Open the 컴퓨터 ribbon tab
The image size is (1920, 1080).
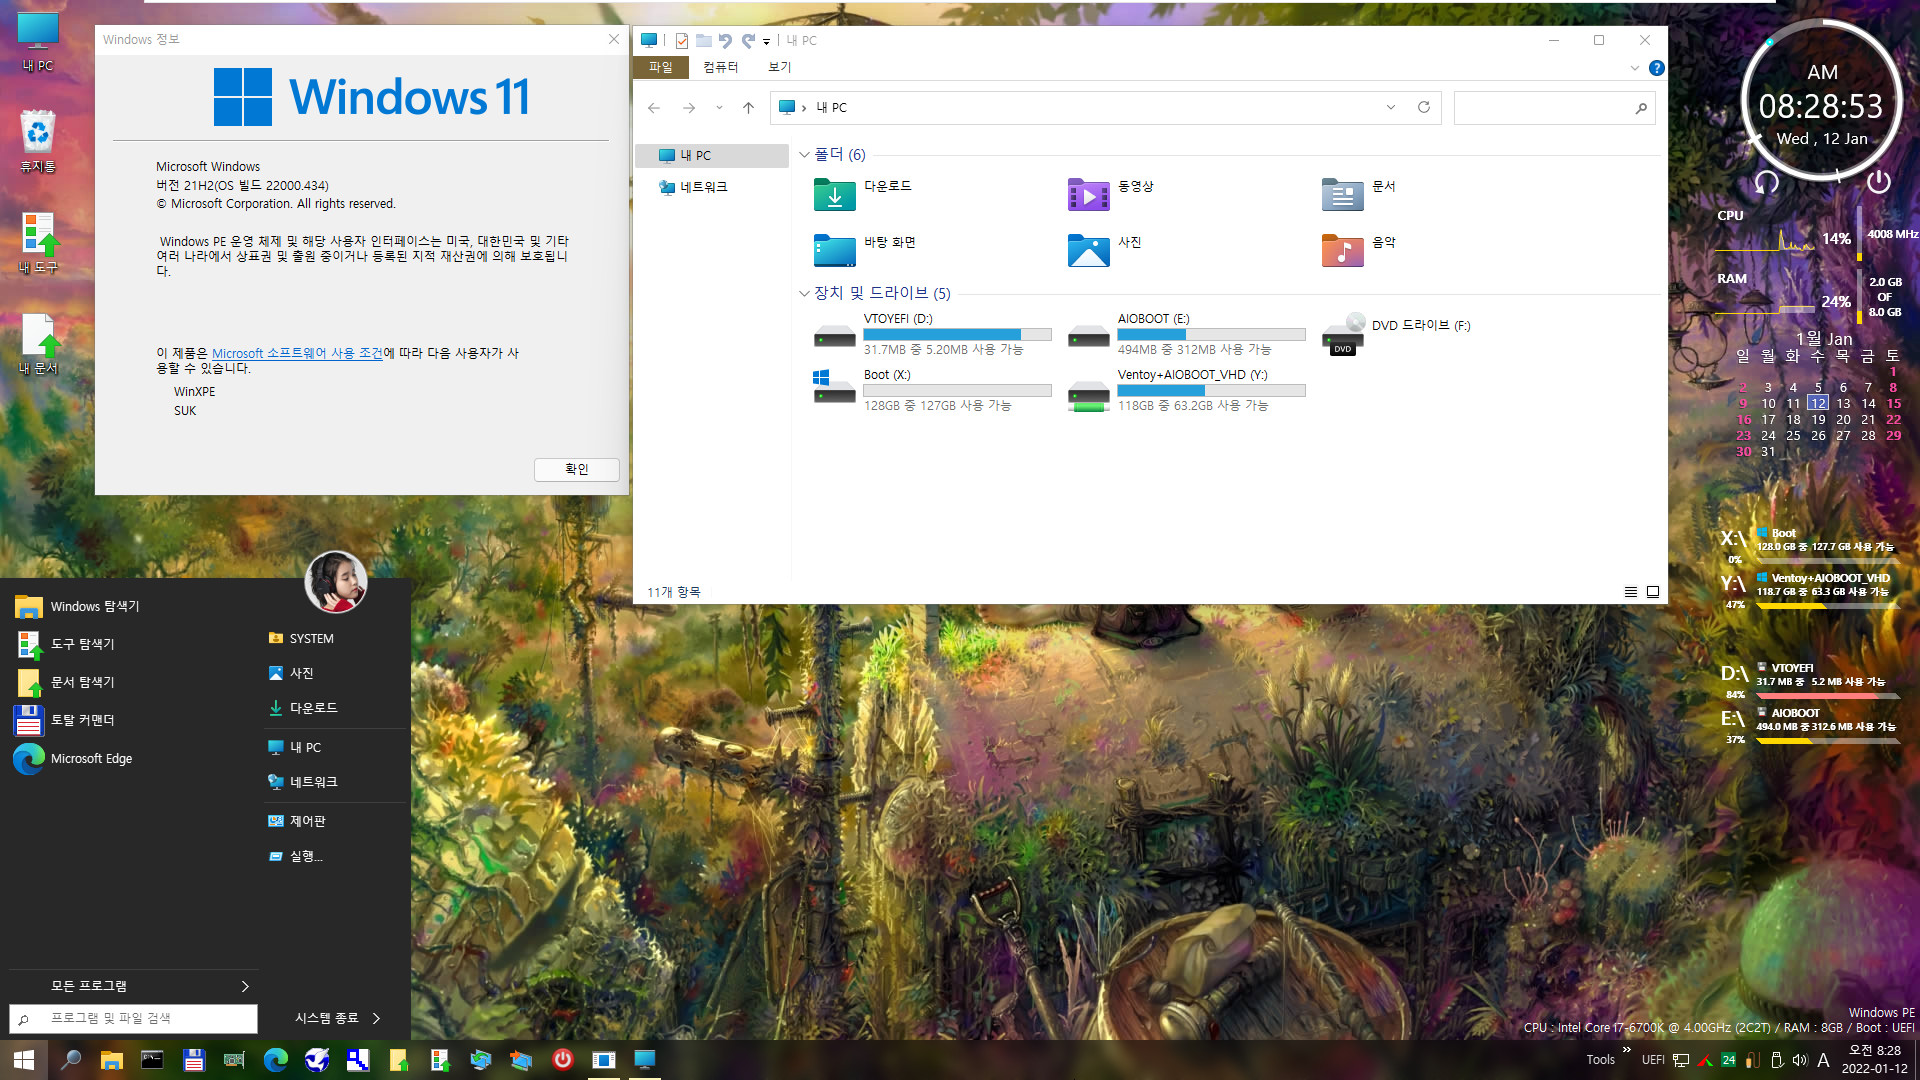(720, 67)
